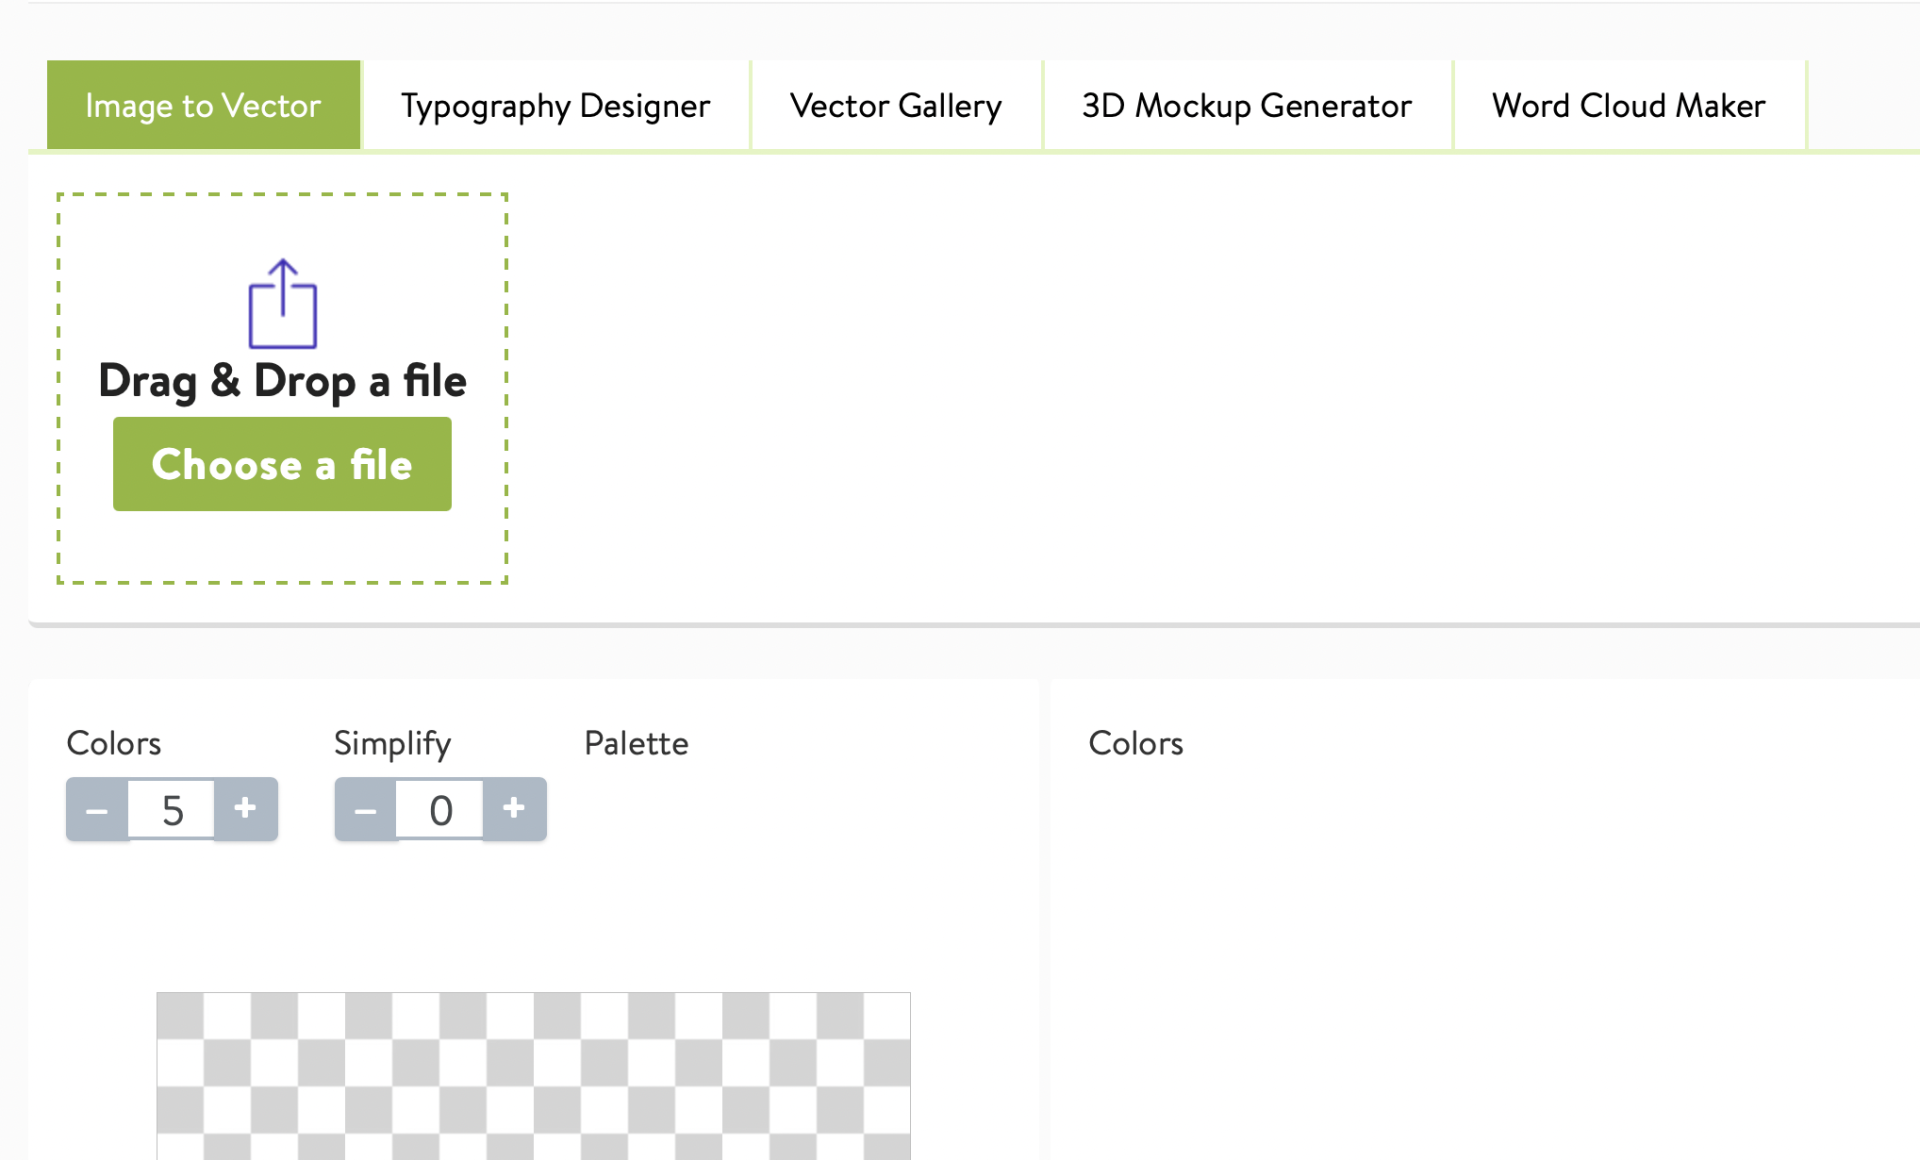The width and height of the screenshot is (1920, 1160).
Task: Click the Simplify number field showing 0
Action: (440, 809)
